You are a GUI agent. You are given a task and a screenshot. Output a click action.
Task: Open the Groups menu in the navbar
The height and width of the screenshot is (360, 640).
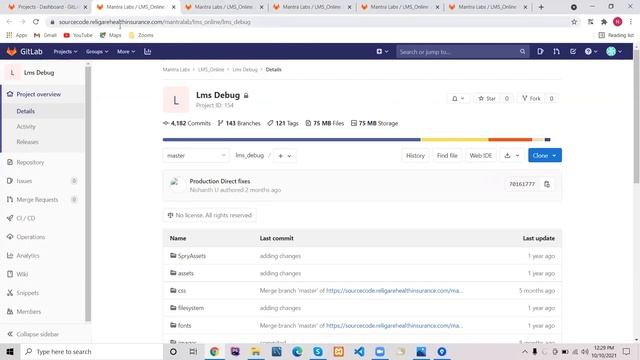click(x=97, y=51)
